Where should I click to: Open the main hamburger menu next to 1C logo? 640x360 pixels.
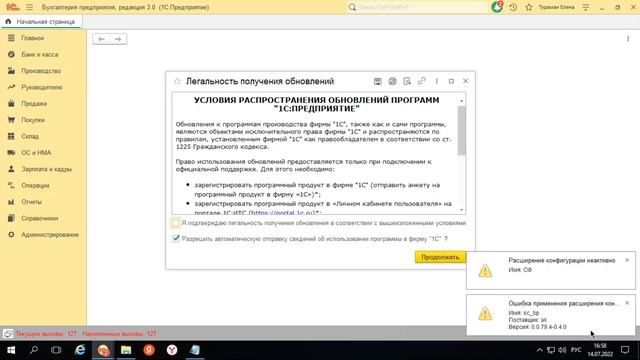tap(29, 7)
